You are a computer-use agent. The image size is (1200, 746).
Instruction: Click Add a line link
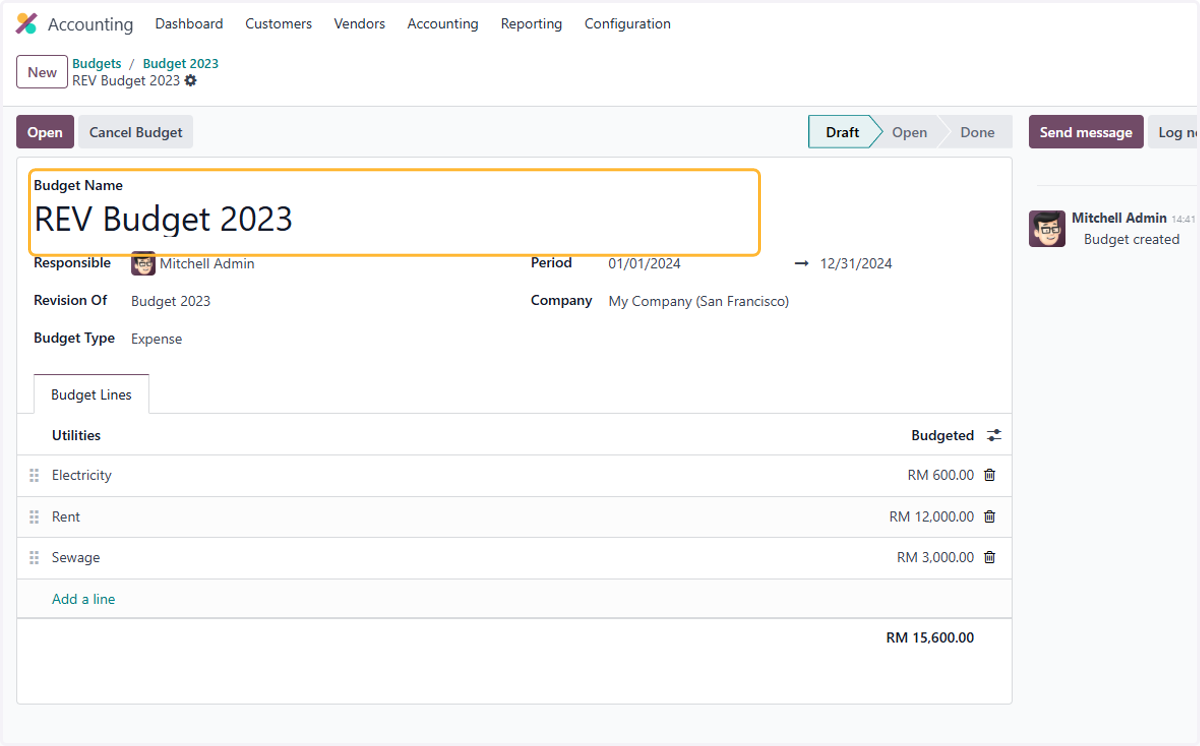coord(84,599)
